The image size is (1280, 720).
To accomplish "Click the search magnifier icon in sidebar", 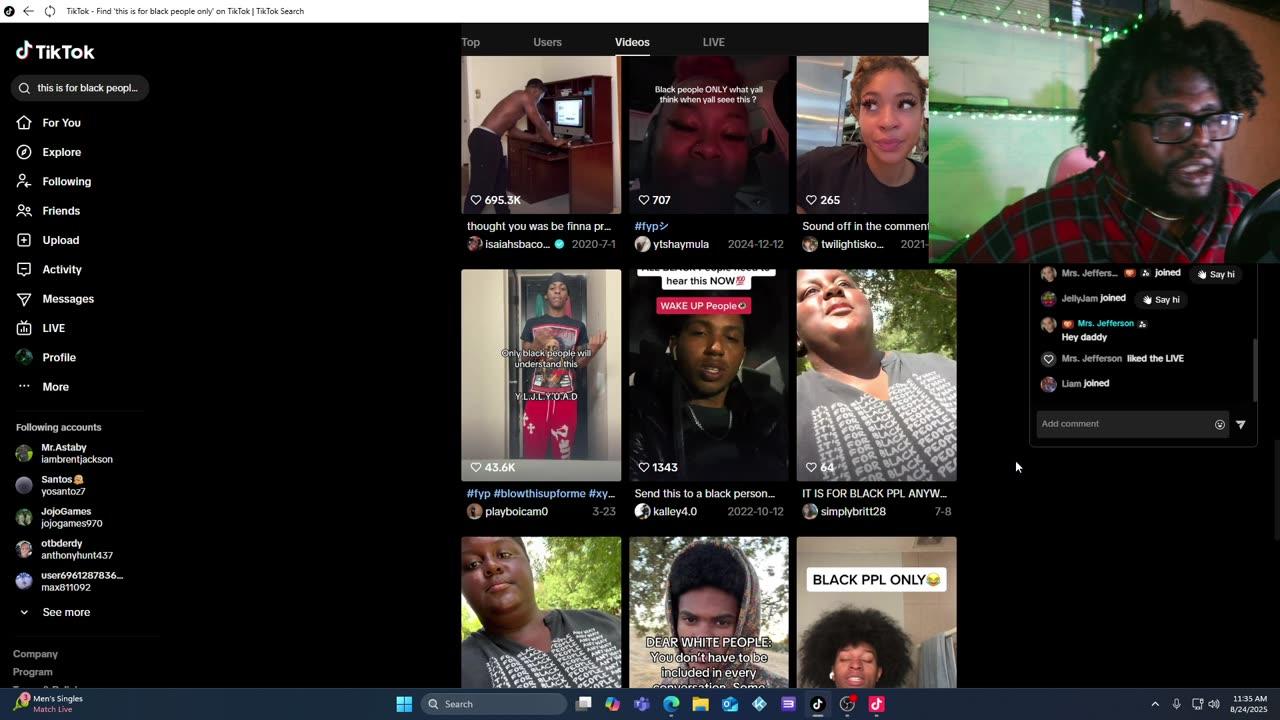I will pos(24,88).
